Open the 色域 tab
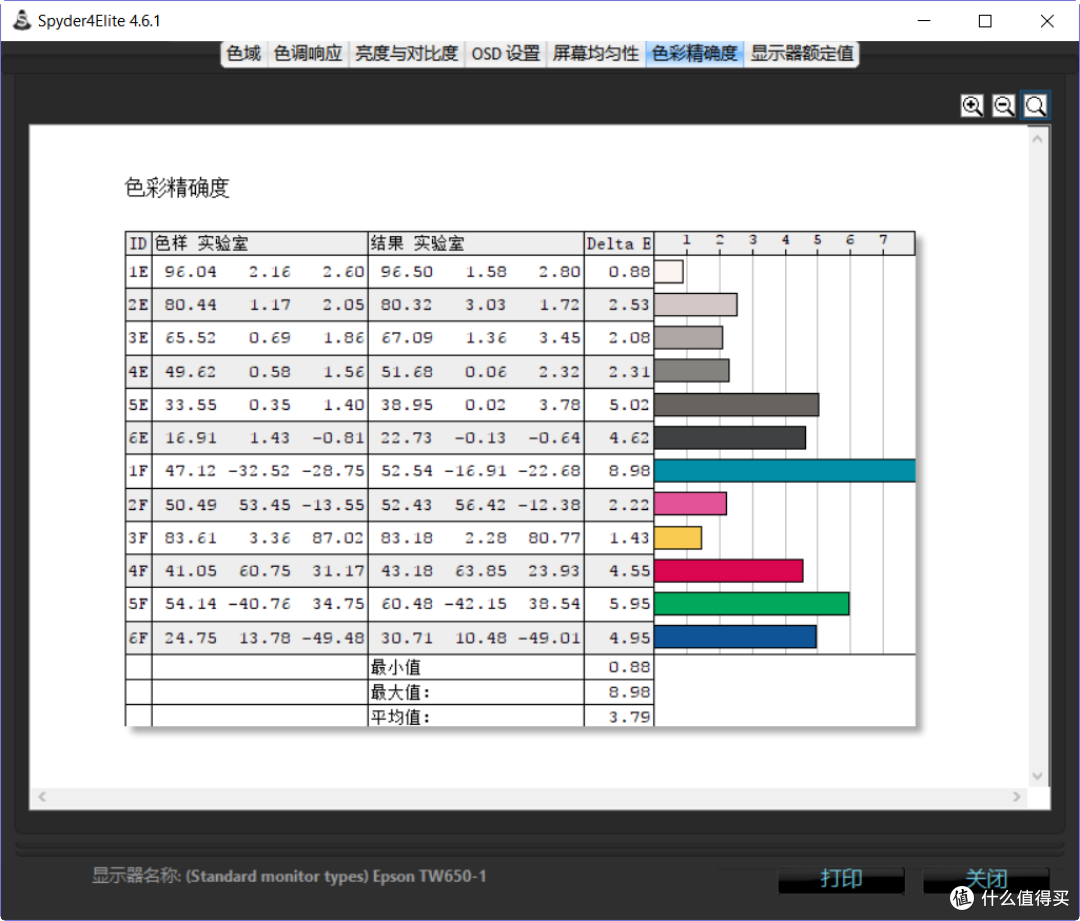The width and height of the screenshot is (1080, 921). (x=244, y=54)
